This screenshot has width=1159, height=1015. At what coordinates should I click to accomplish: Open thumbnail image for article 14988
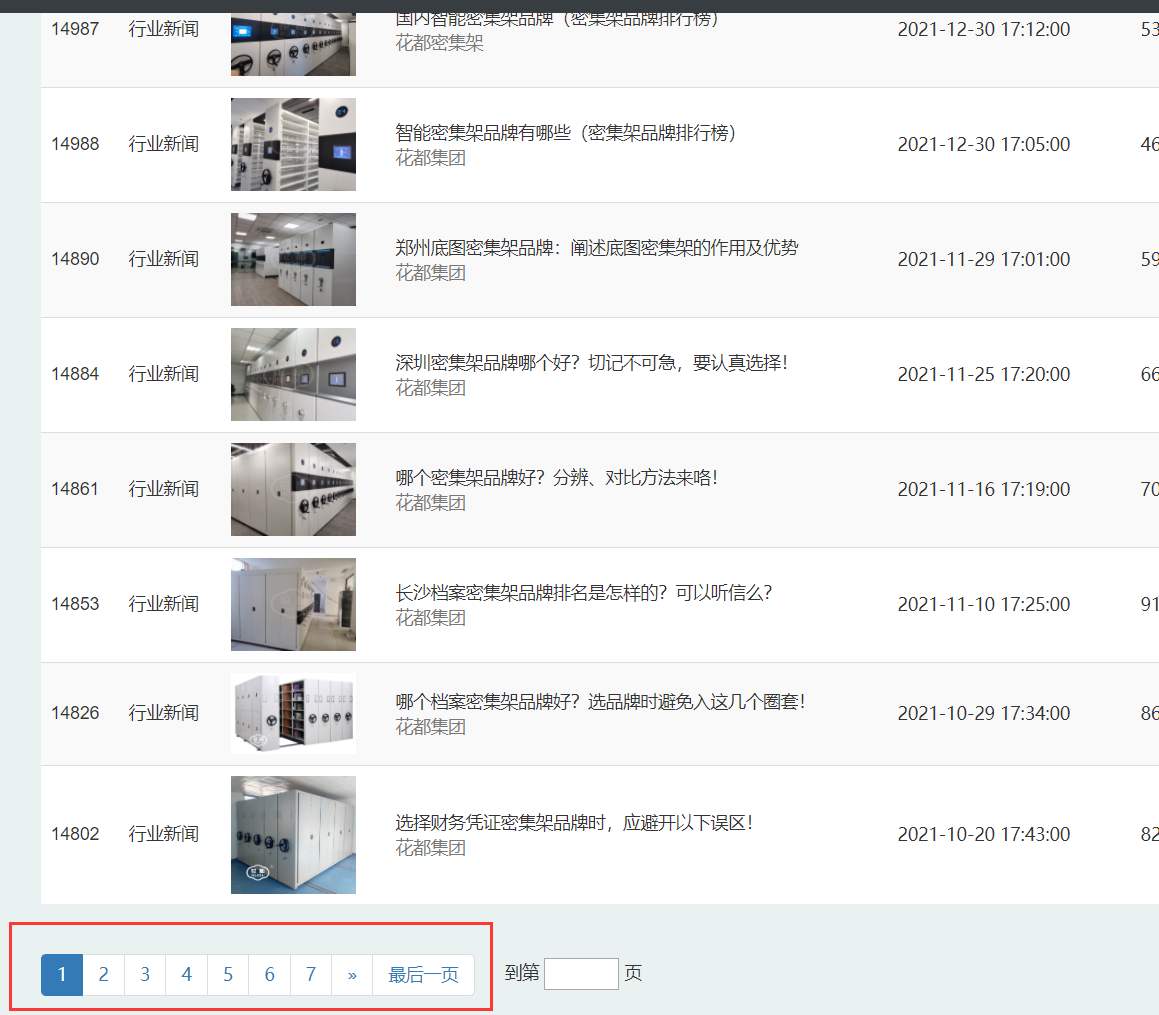292,144
